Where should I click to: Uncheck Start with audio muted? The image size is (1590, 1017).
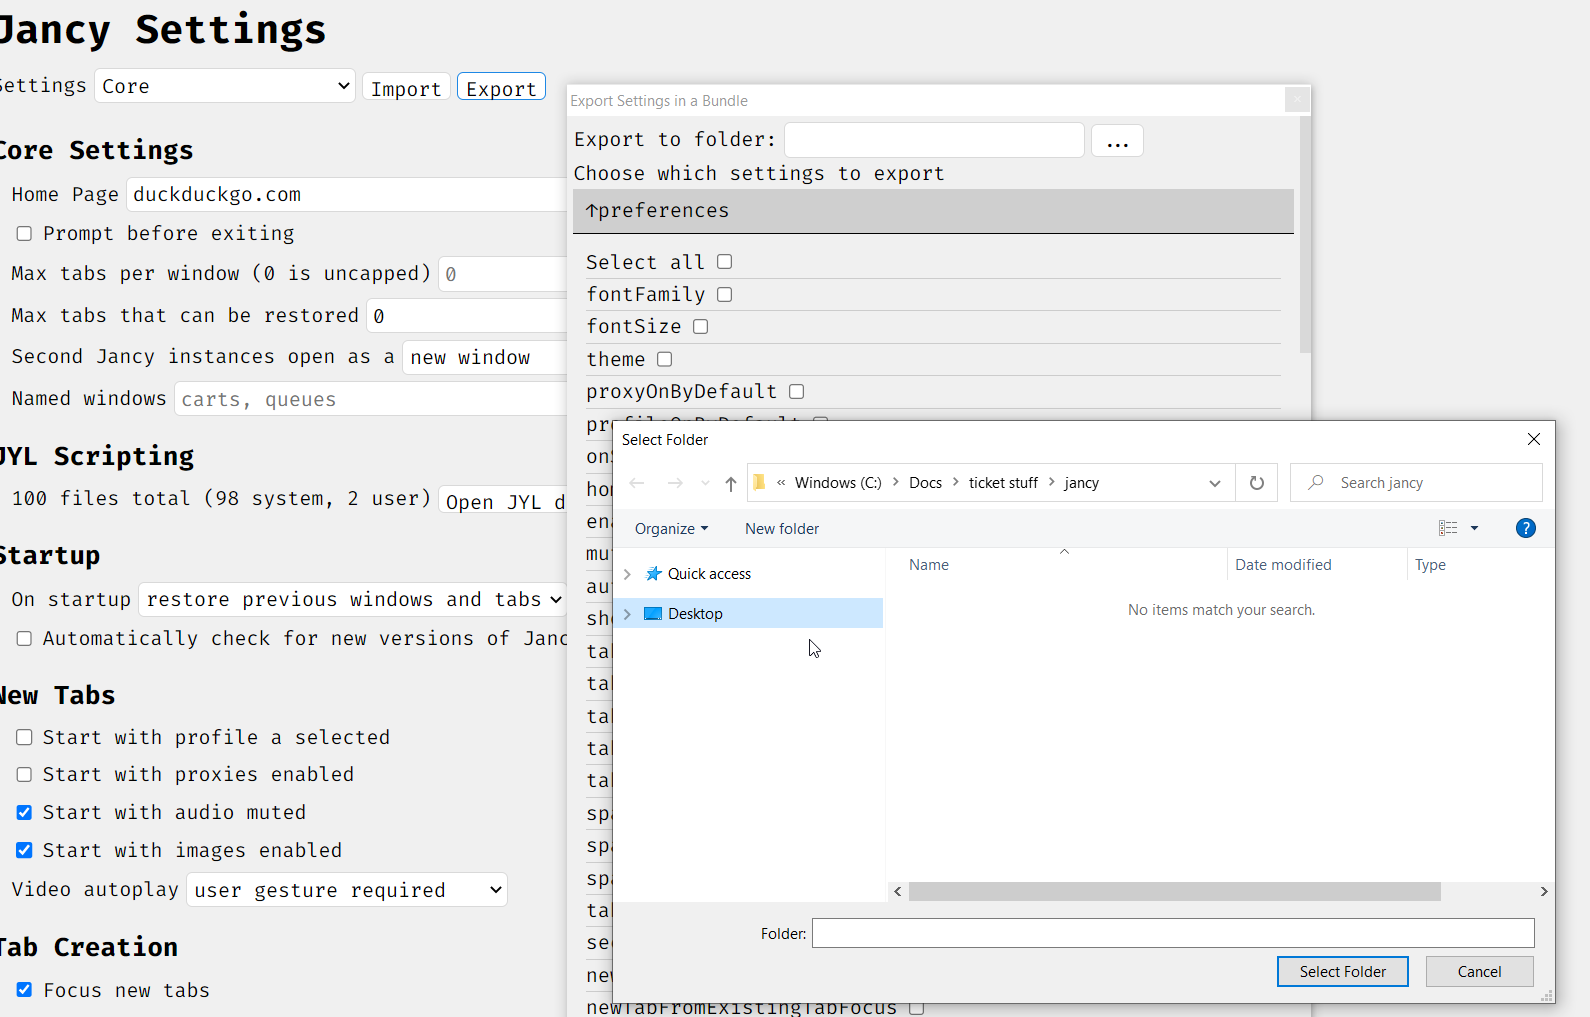click(24, 812)
